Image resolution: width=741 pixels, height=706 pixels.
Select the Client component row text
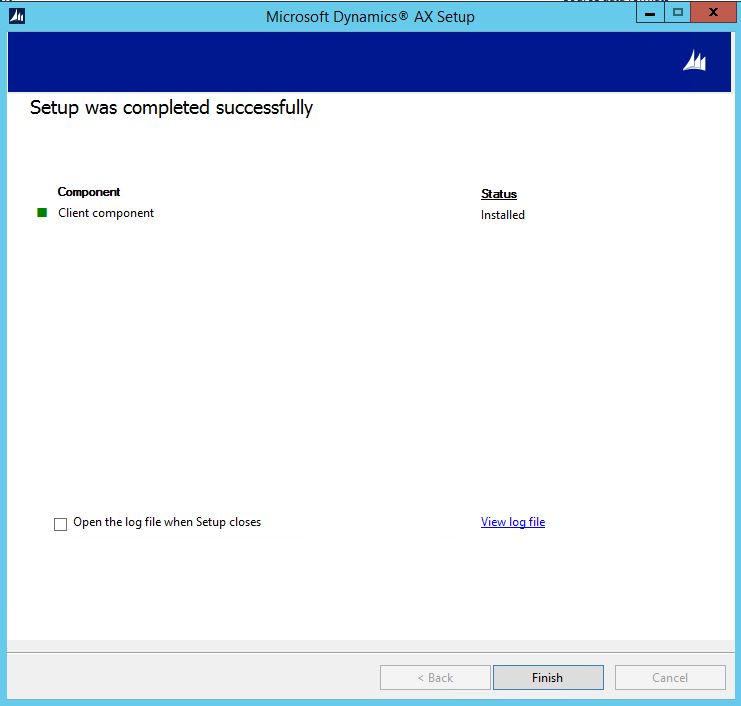[x=106, y=213]
